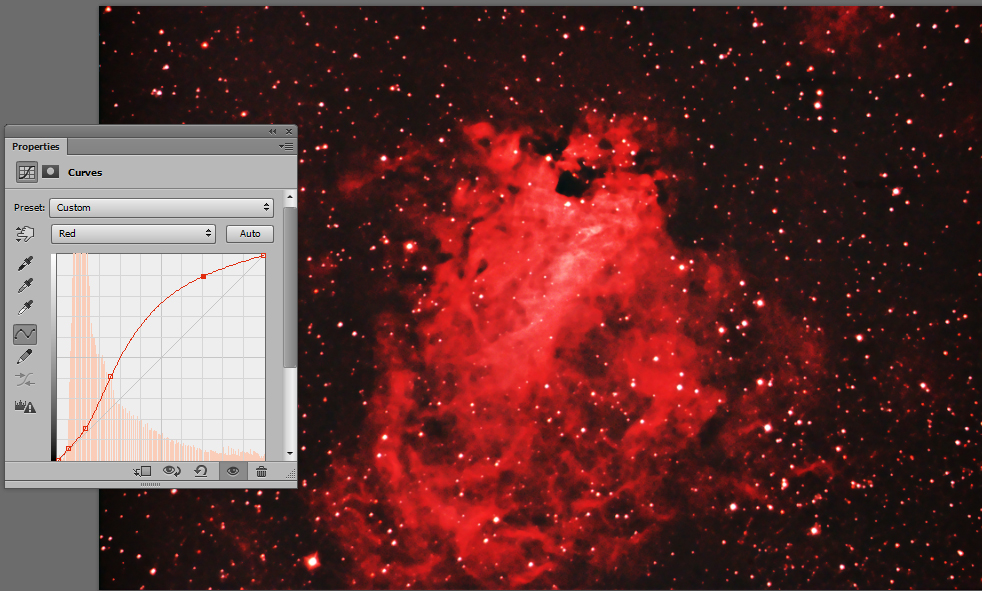Click the scroll up arrow in Properties panel
Image resolution: width=982 pixels, height=591 pixels.
pyautogui.click(x=290, y=197)
